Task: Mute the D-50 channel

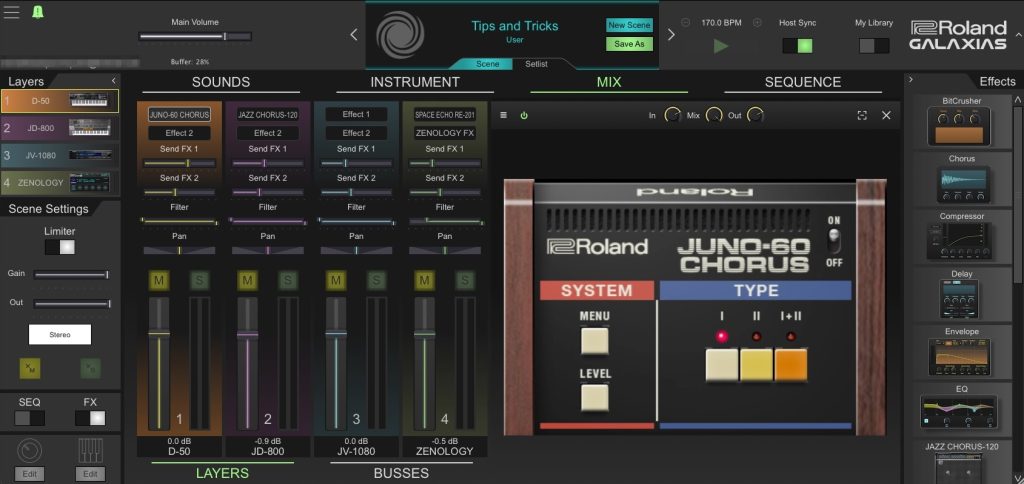Action: point(159,281)
